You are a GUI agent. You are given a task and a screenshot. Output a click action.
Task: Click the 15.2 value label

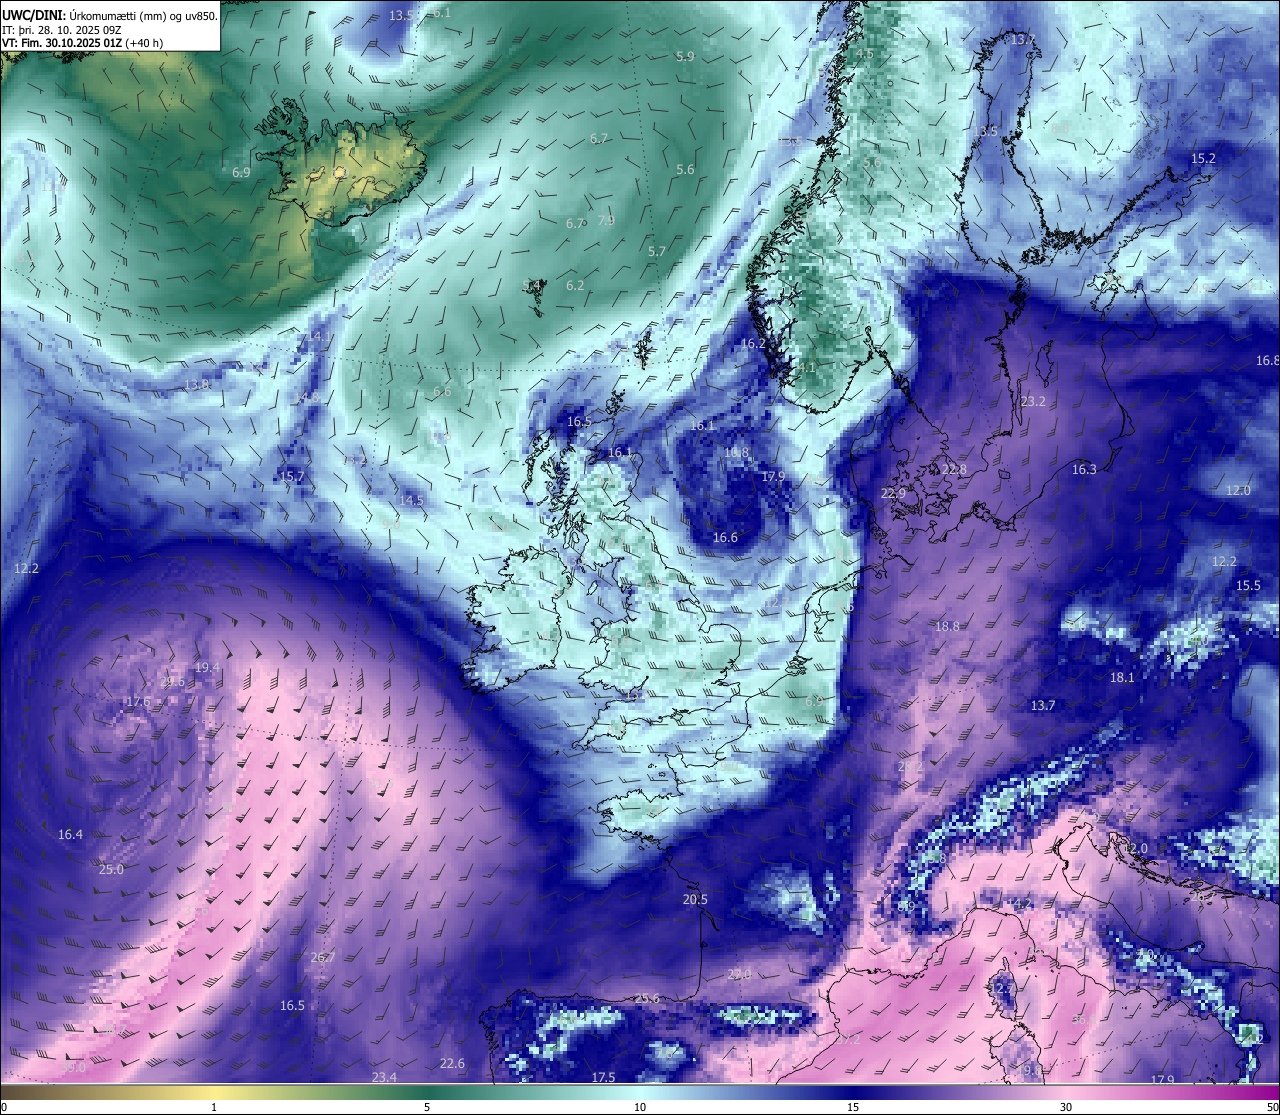click(1203, 159)
